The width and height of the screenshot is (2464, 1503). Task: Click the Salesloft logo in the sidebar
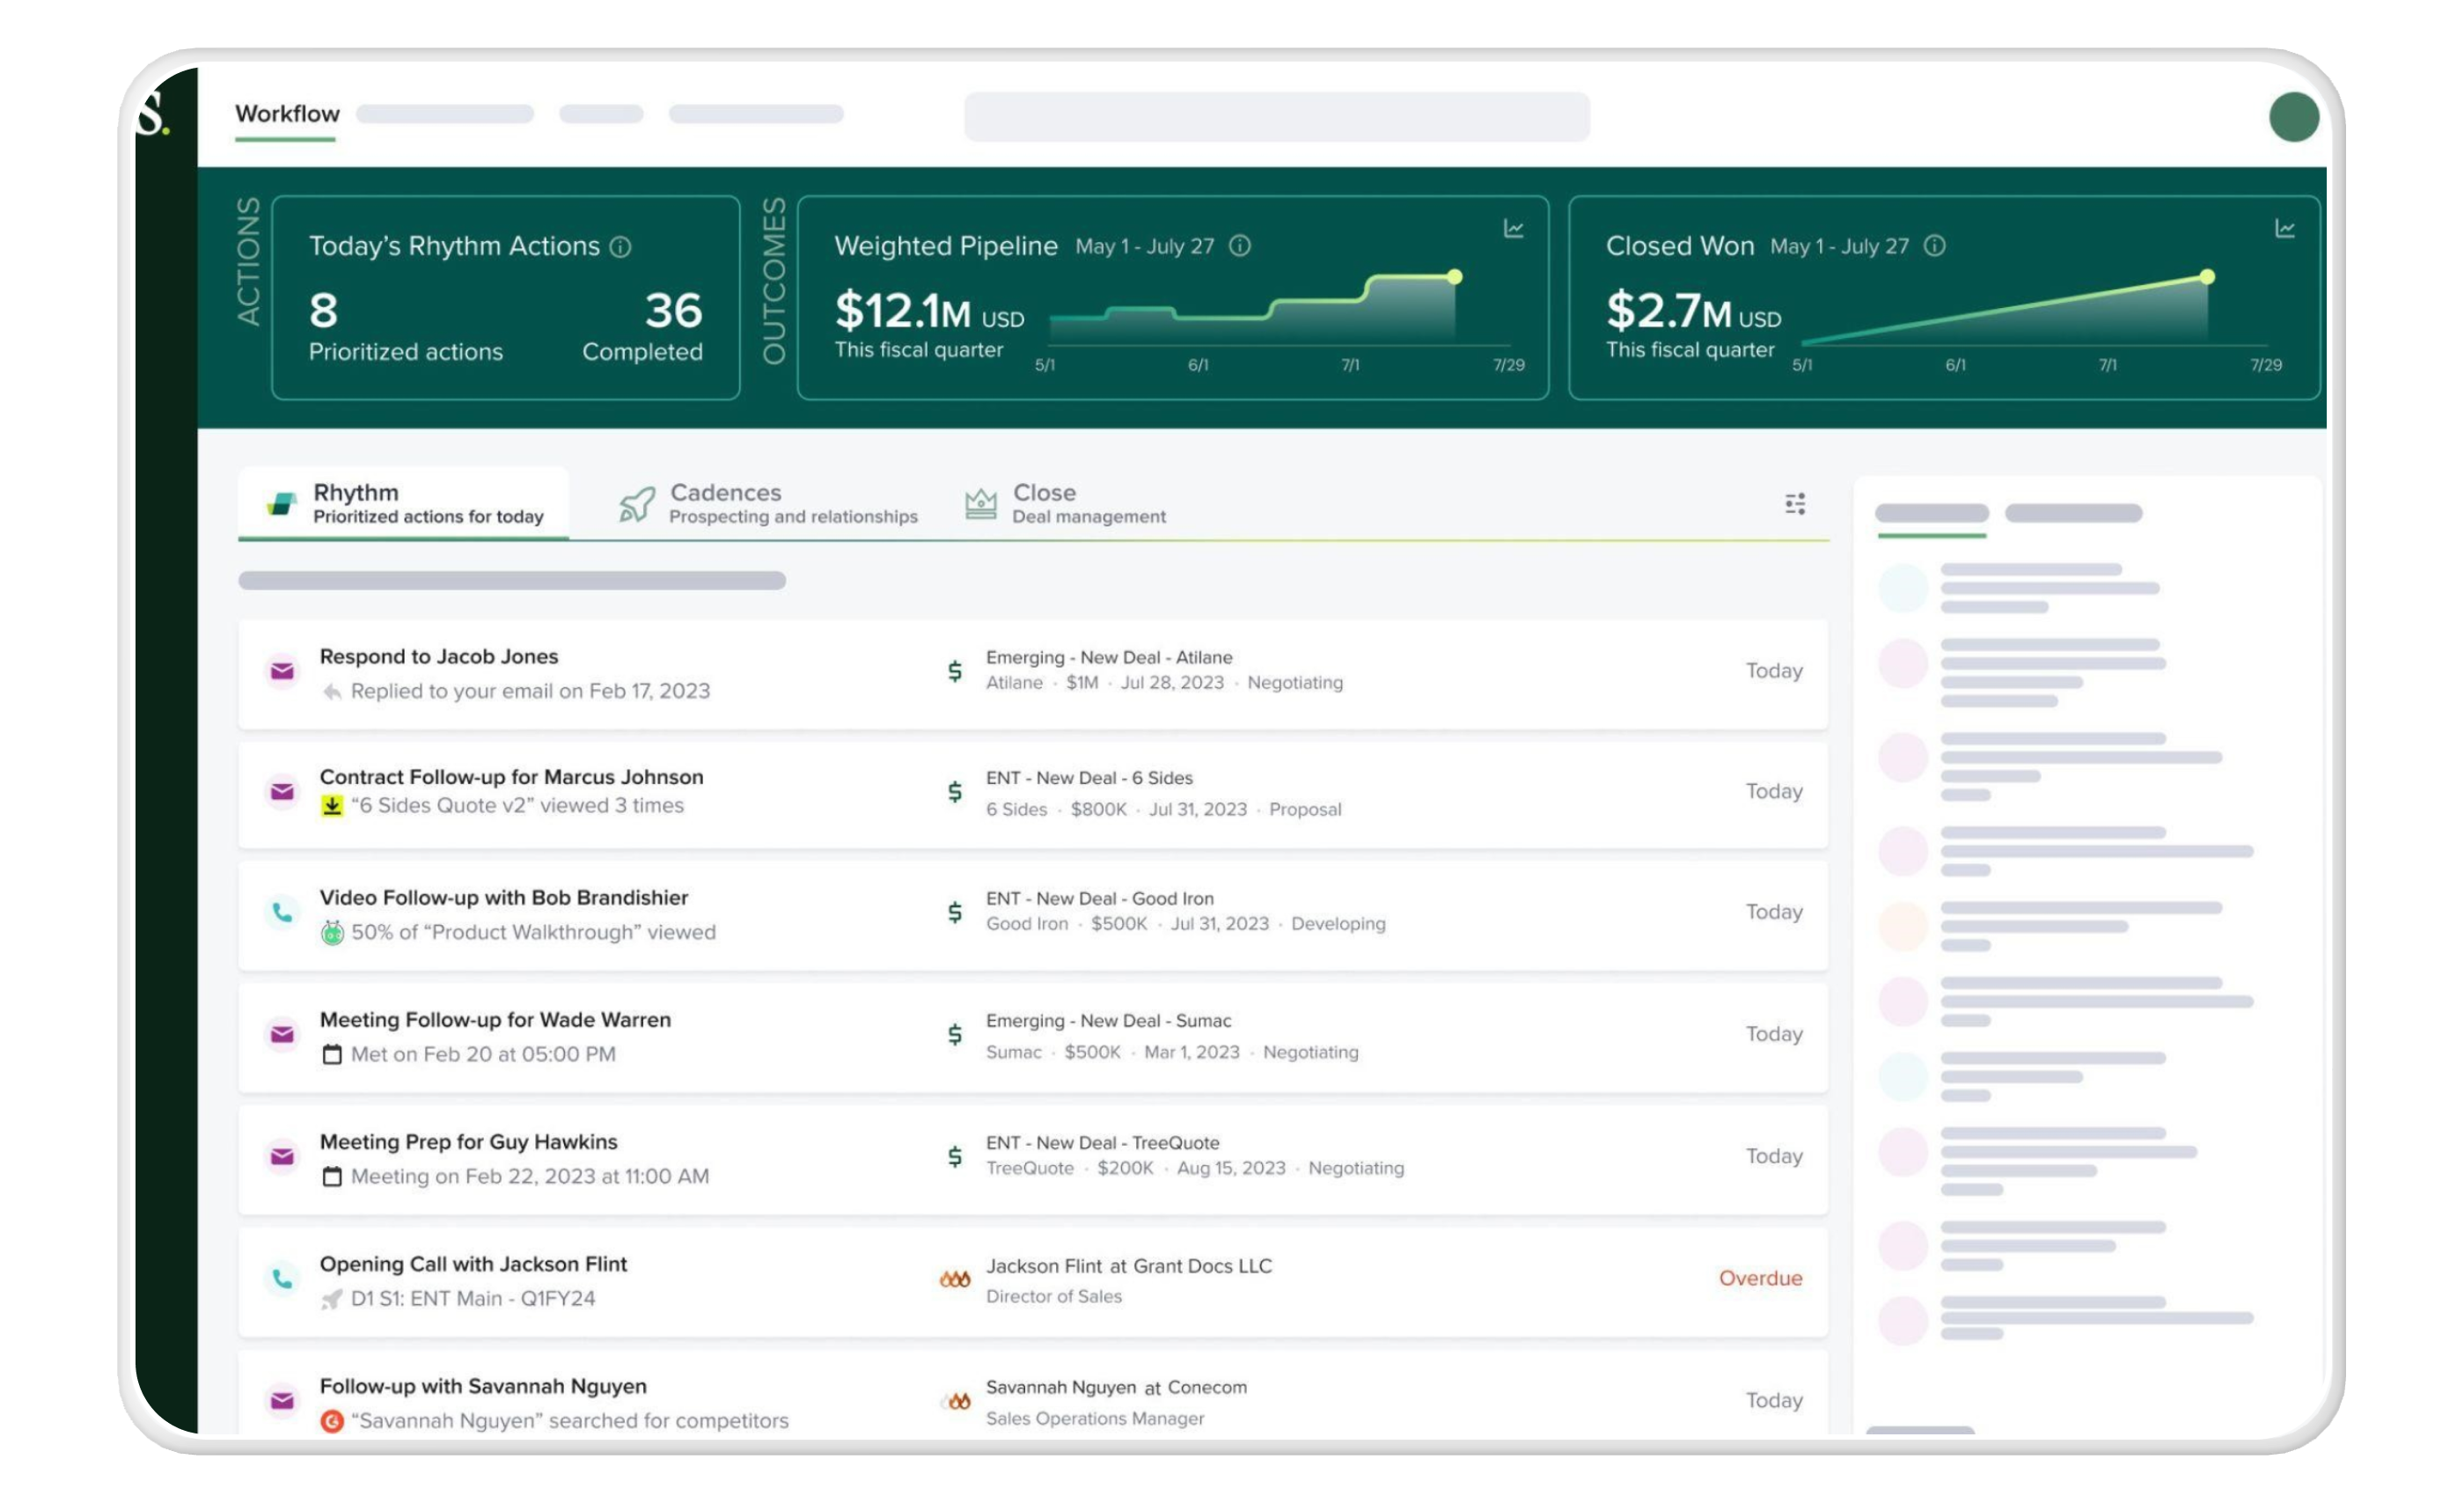point(153,114)
